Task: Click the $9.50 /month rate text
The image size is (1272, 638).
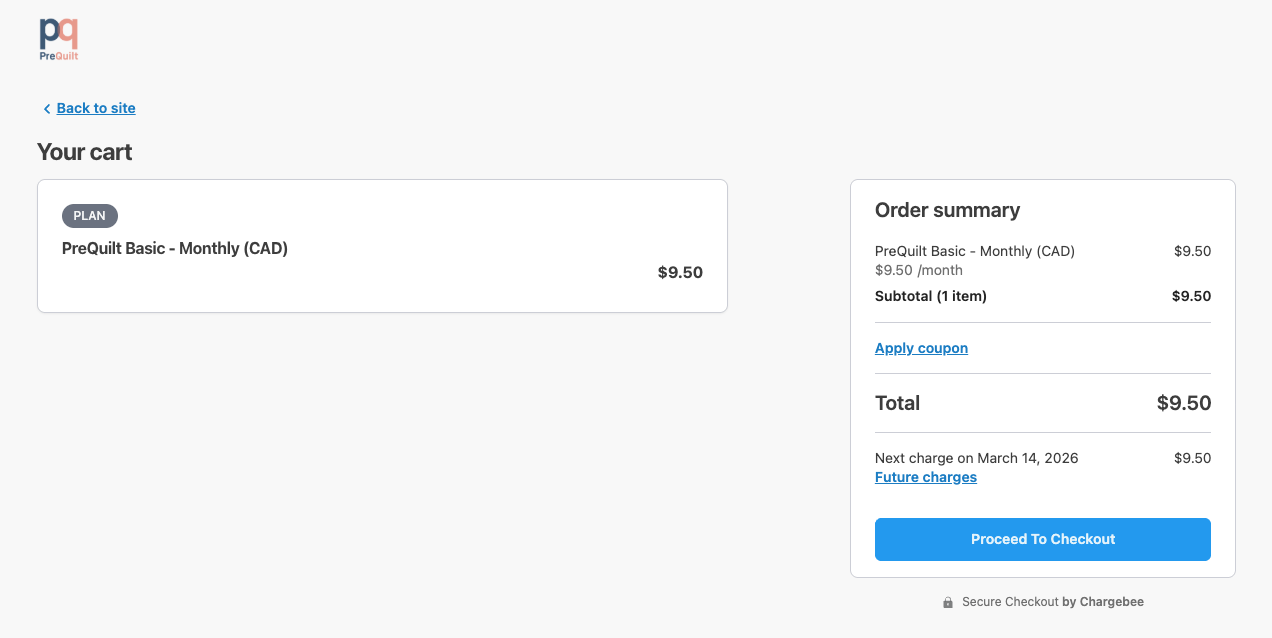Action: (x=918, y=270)
